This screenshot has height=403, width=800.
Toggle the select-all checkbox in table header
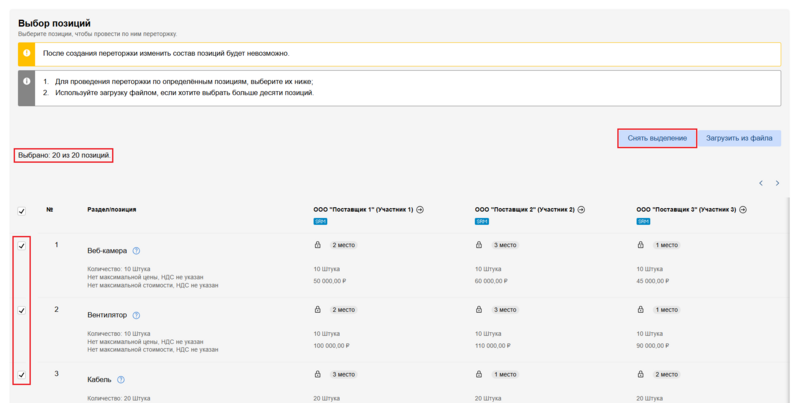21,211
